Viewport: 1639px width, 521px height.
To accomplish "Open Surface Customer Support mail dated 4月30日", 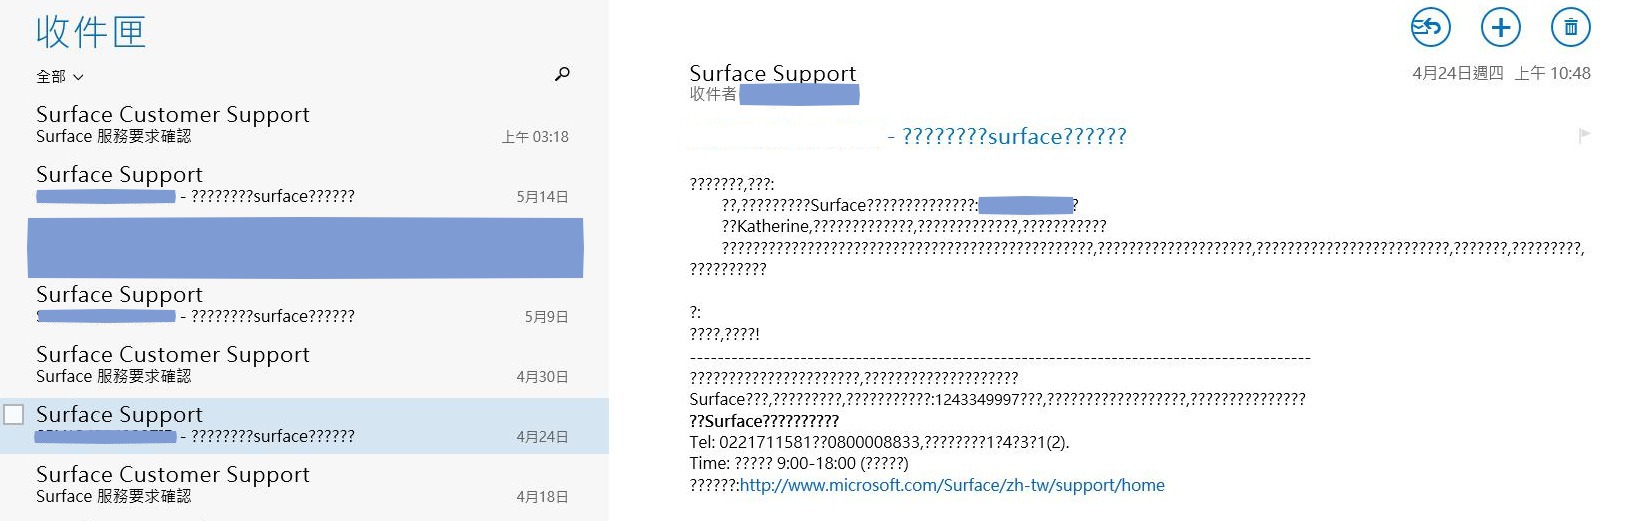I will 300,365.
